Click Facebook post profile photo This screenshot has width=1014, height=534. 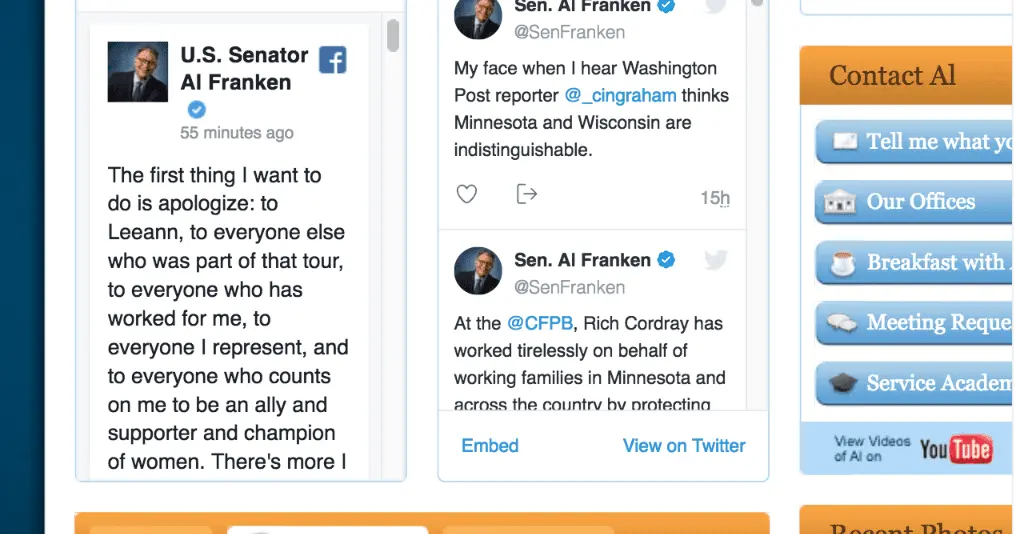click(138, 72)
